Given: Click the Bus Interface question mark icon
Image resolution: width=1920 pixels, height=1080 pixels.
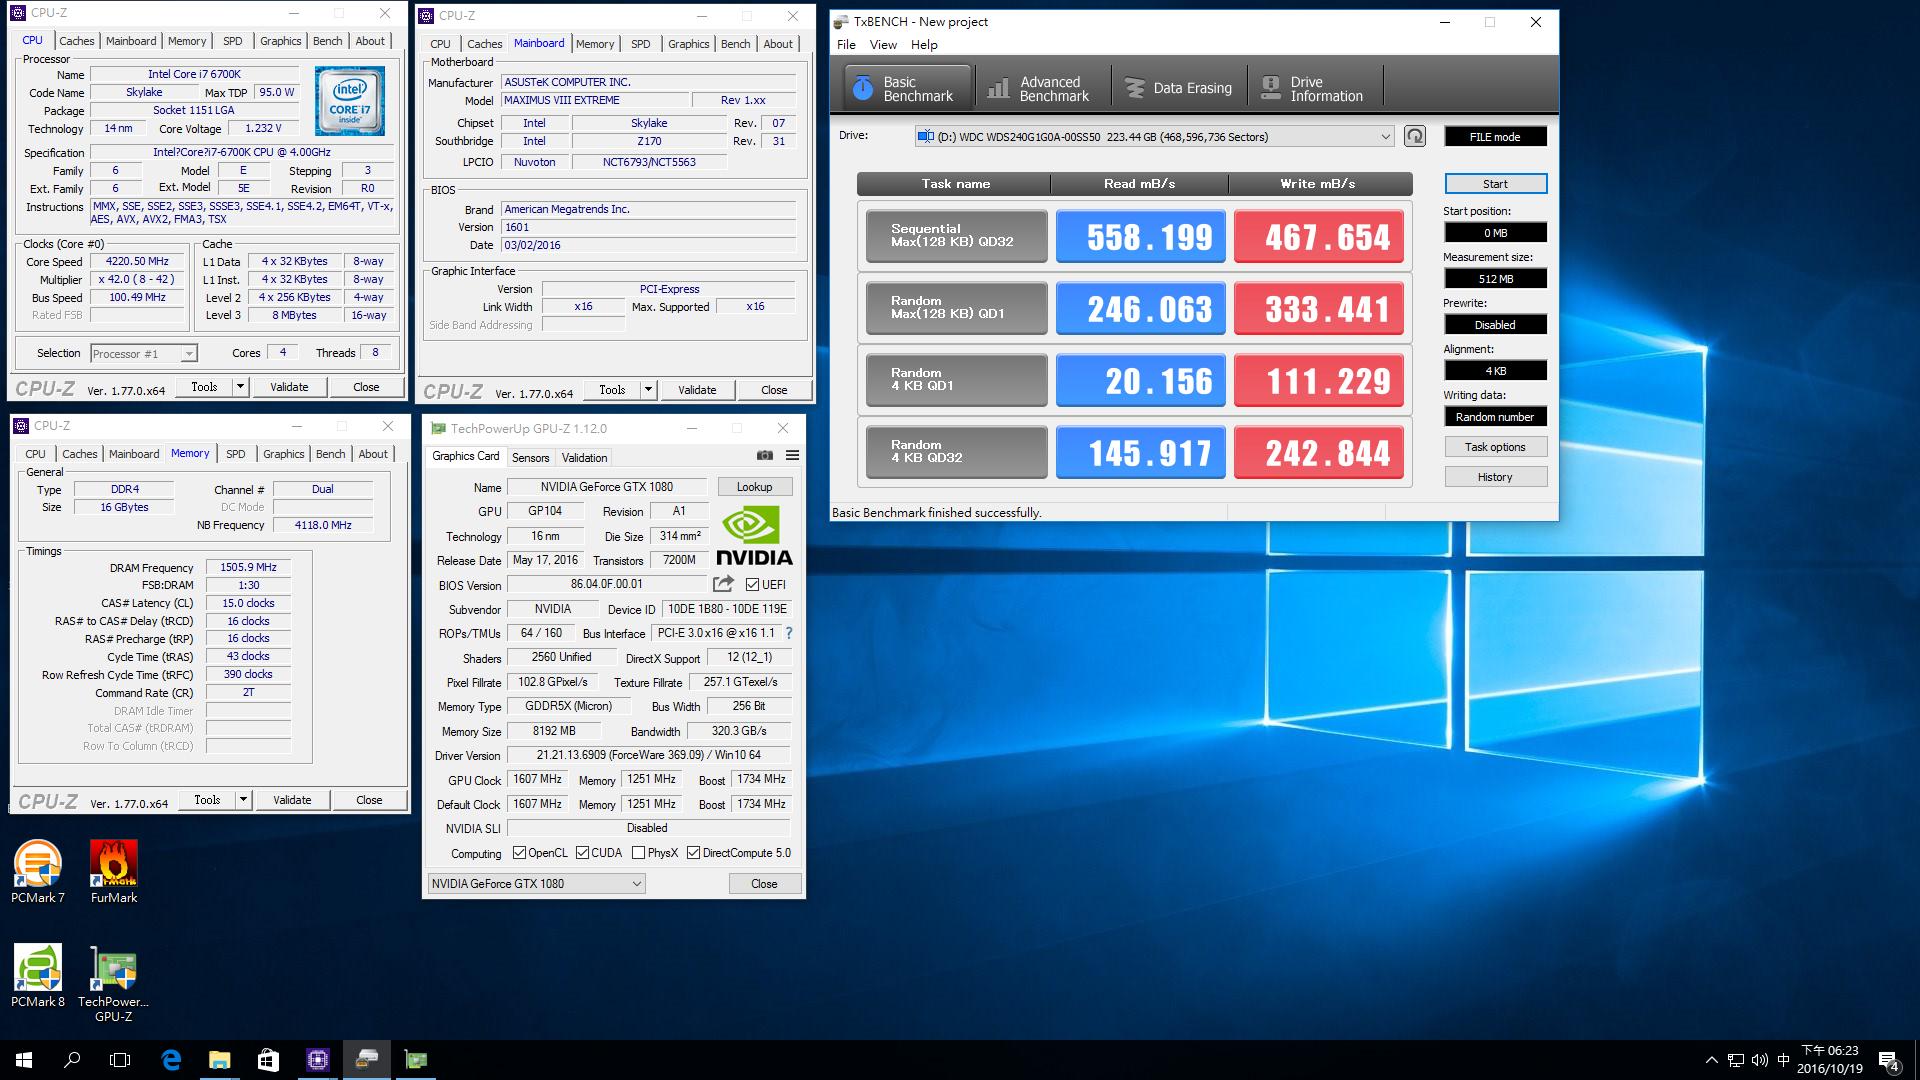Looking at the screenshot, I should [x=788, y=633].
